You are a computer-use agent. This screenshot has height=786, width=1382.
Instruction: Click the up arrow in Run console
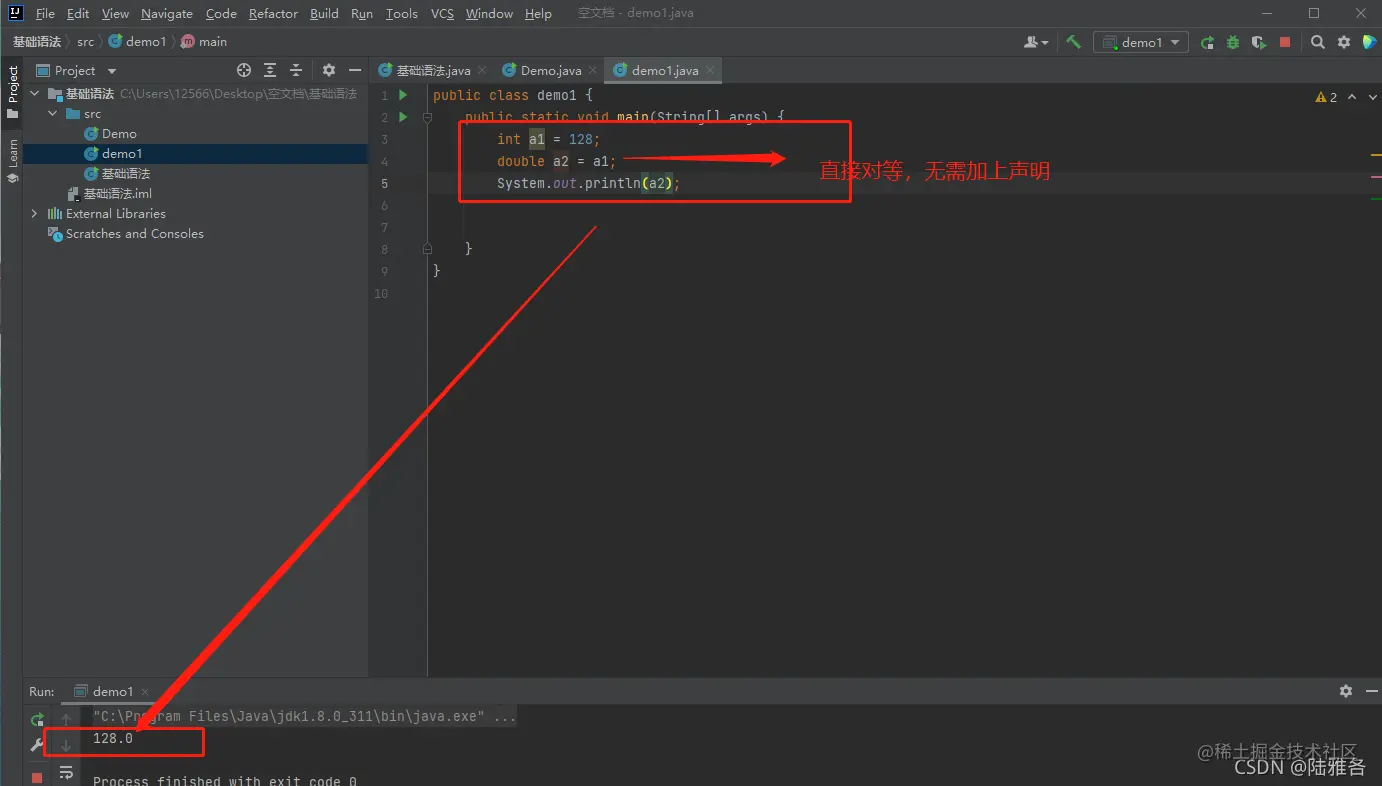(x=66, y=719)
